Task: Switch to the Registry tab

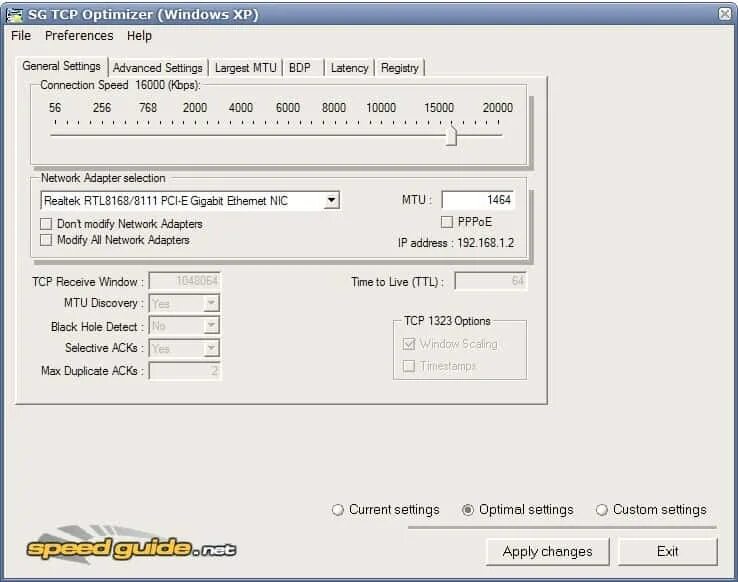Action: (x=400, y=68)
